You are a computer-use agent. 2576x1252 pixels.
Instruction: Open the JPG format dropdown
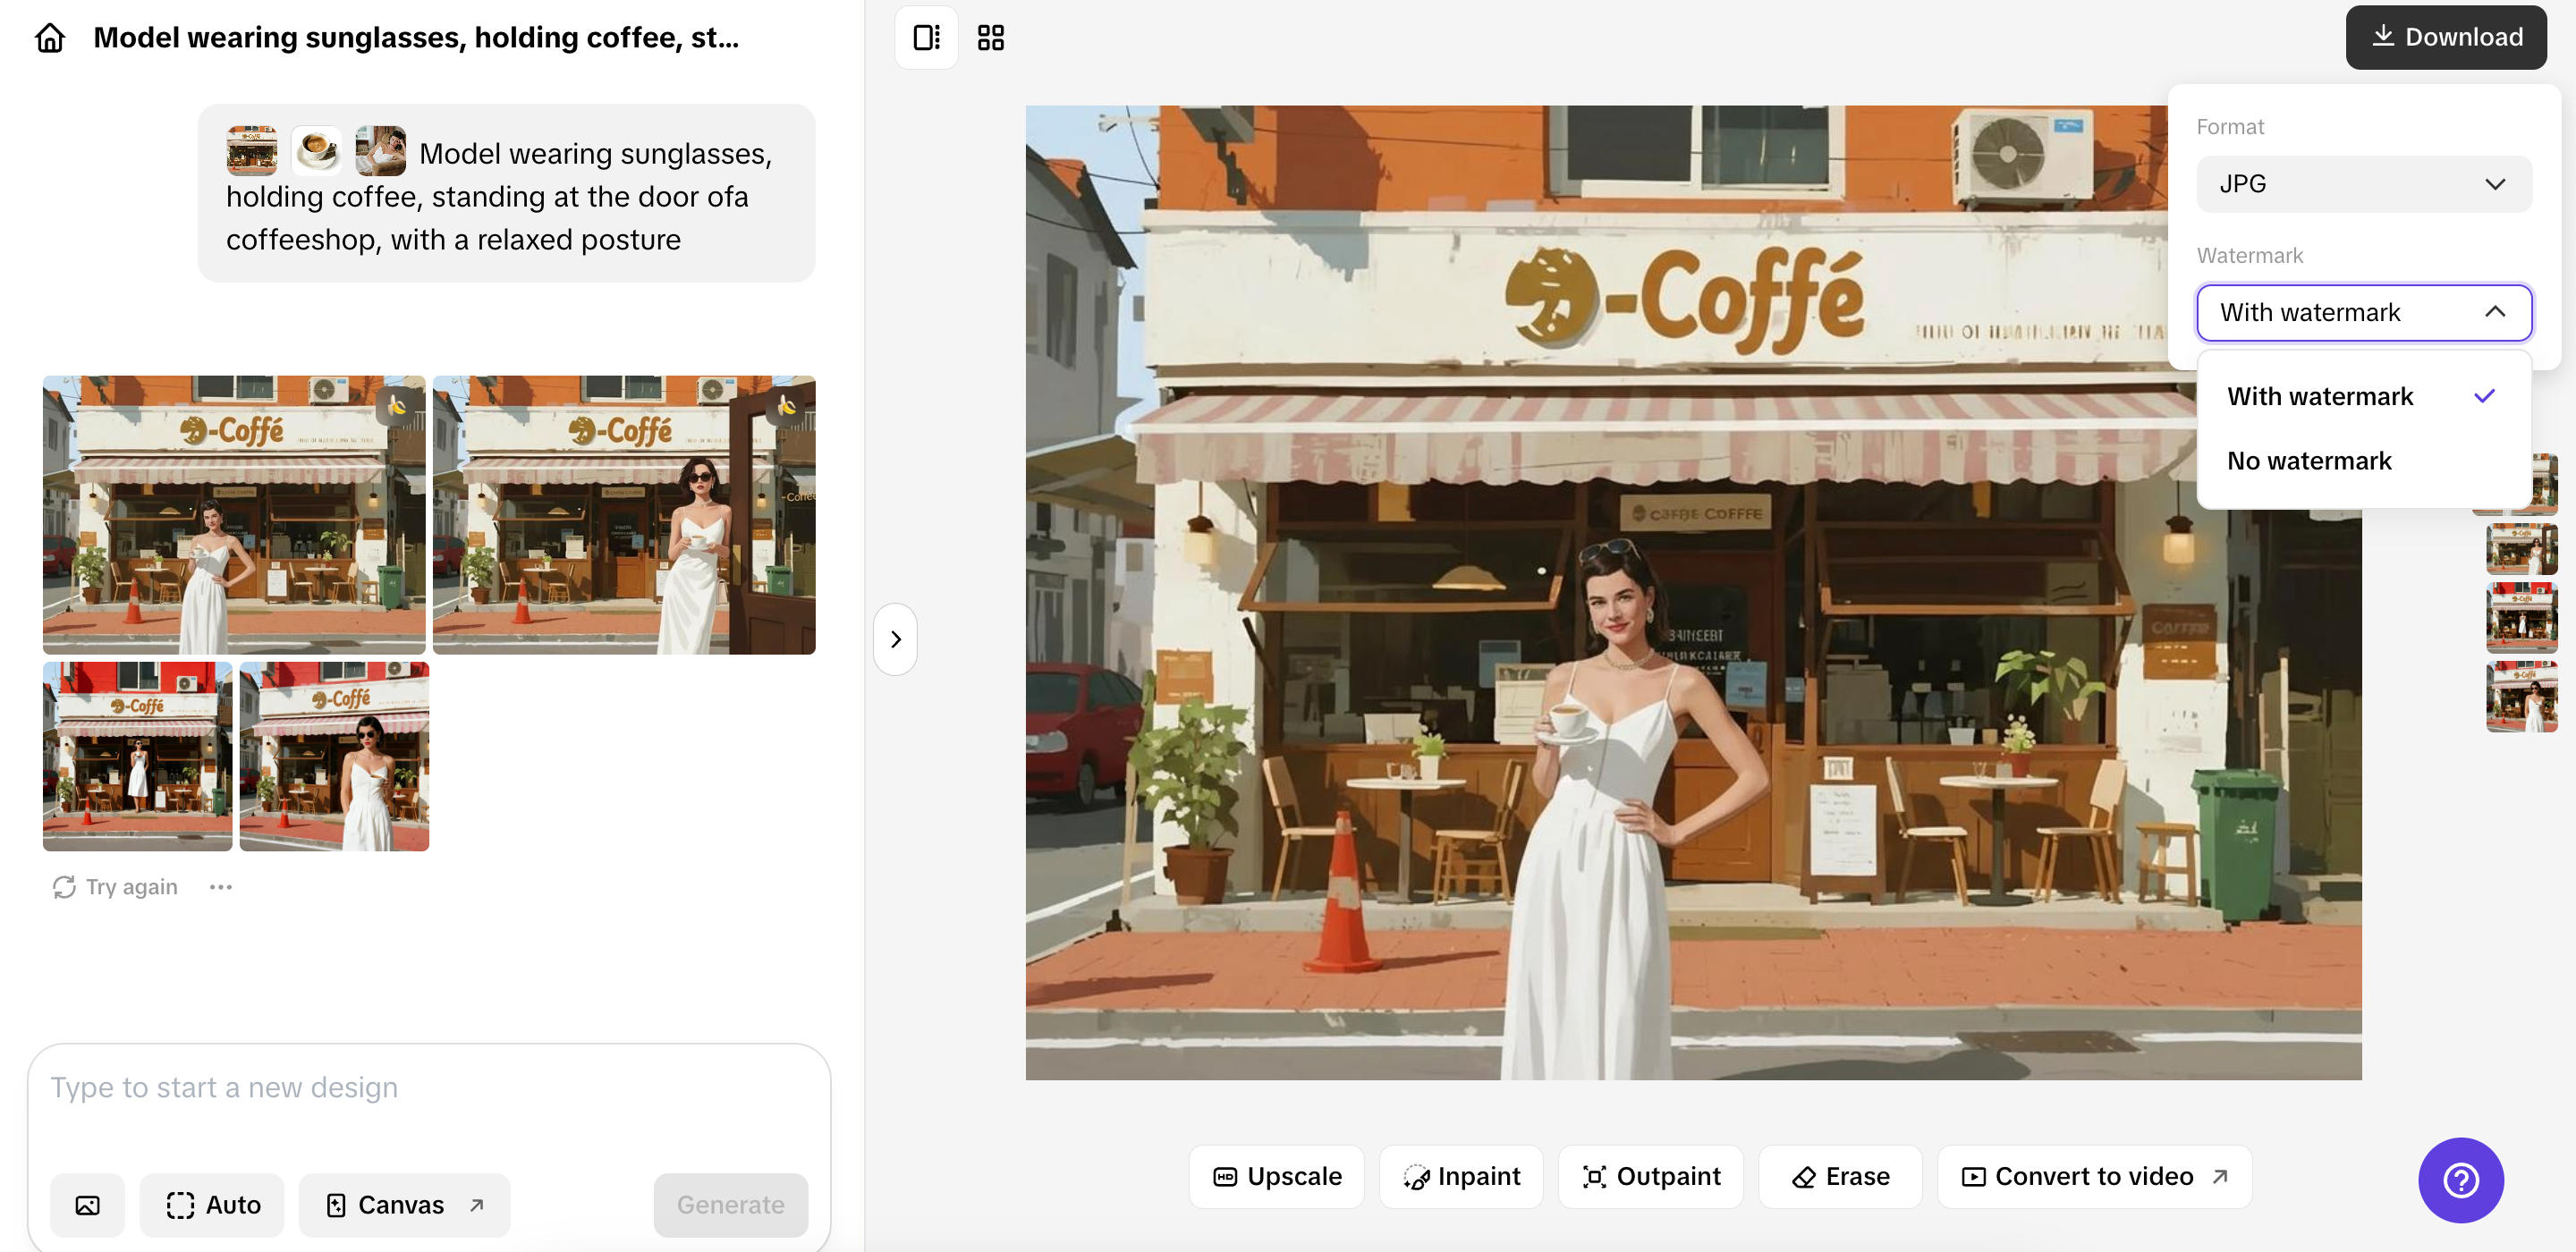2363,184
